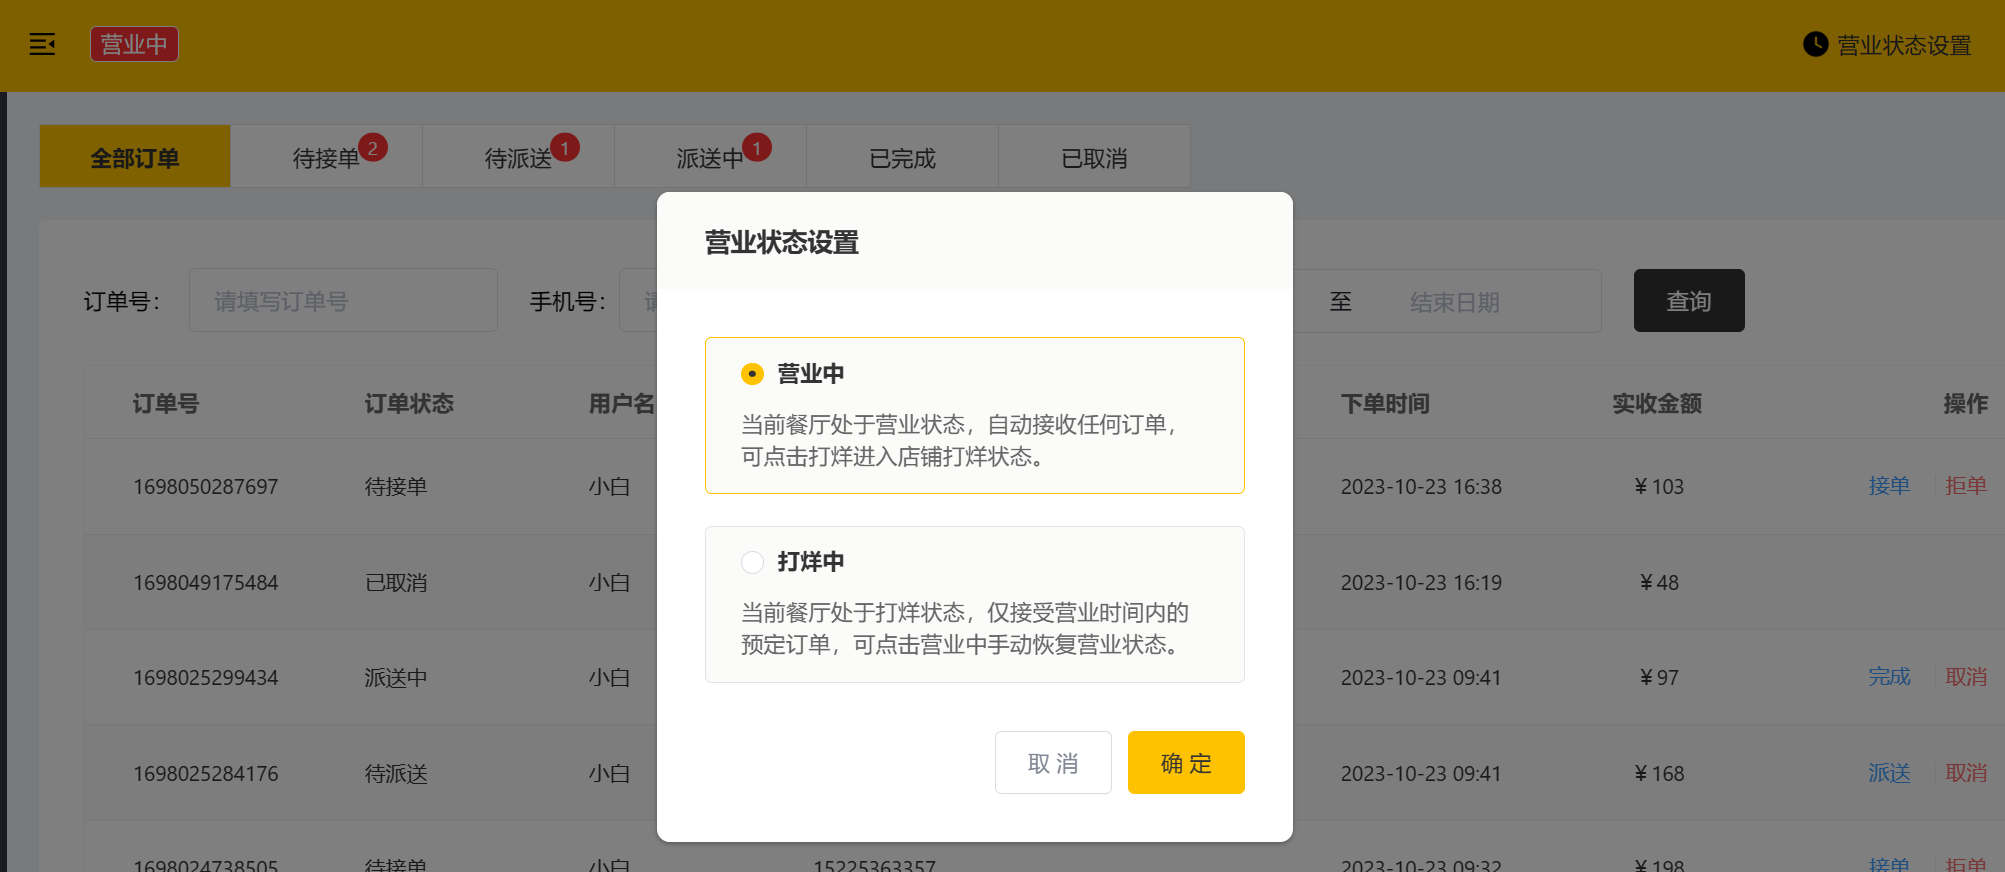The height and width of the screenshot is (872, 2005).
Task: Click order number 1698049175484
Action: point(206,583)
